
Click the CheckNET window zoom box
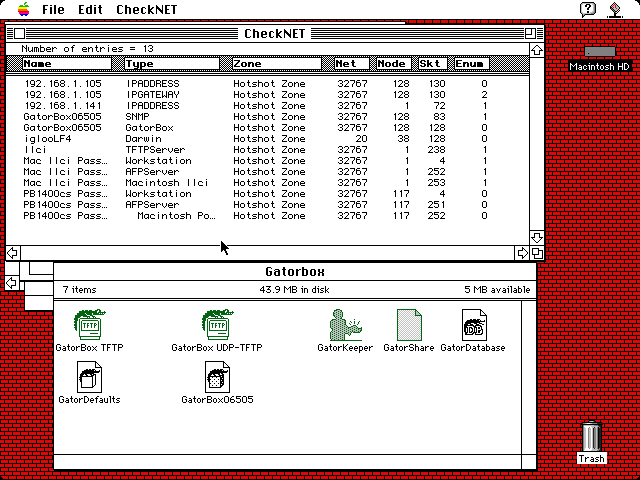point(530,33)
